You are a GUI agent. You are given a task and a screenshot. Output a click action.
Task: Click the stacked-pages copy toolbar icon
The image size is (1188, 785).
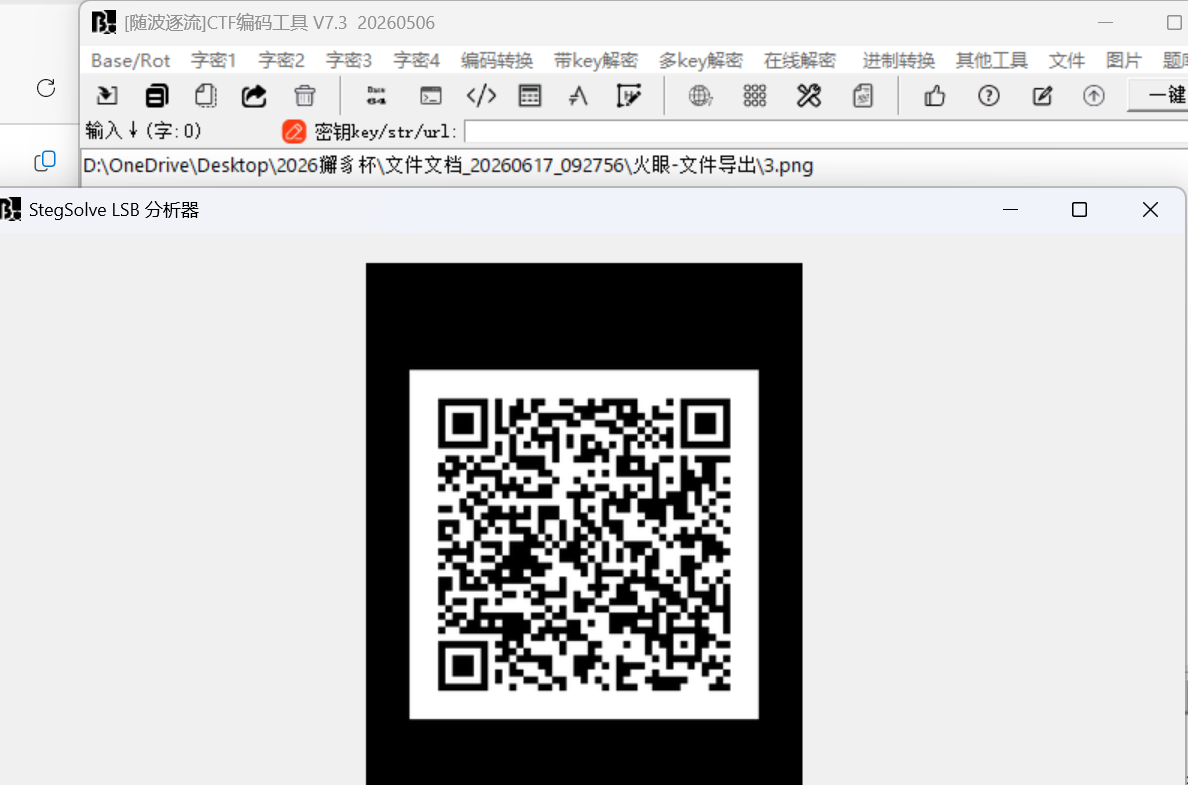tap(157, 95)
